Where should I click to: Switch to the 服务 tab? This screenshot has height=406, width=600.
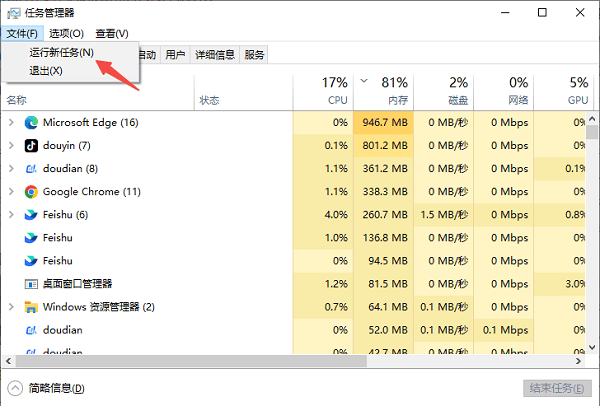[x=254, y=55]
